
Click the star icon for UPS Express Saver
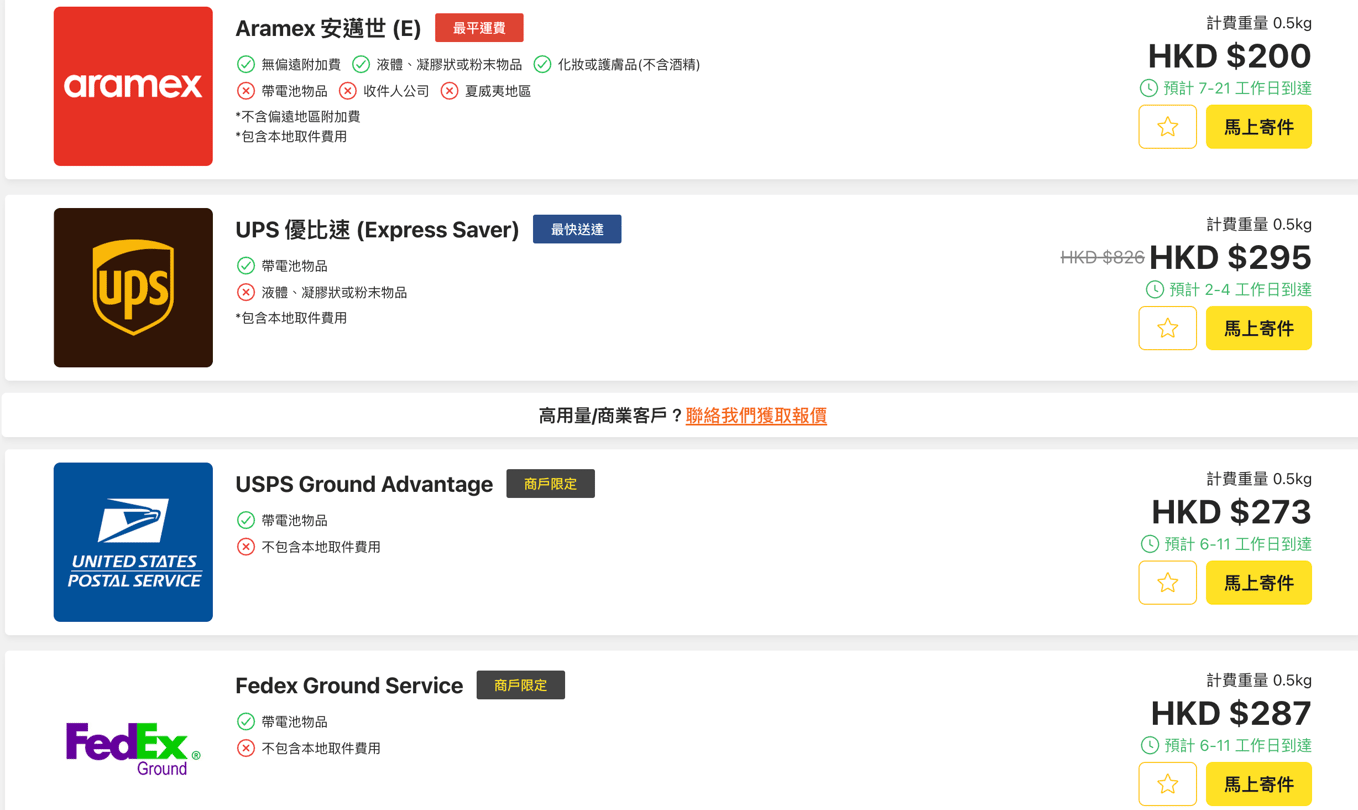pyautogui.click(x=1167, y=328)
